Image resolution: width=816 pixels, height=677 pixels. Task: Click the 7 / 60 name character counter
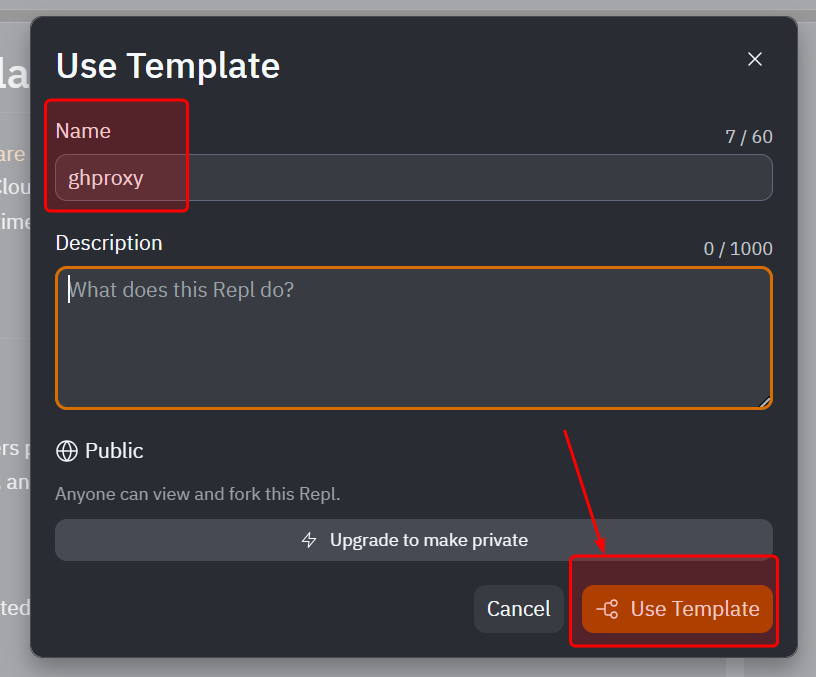749,137
